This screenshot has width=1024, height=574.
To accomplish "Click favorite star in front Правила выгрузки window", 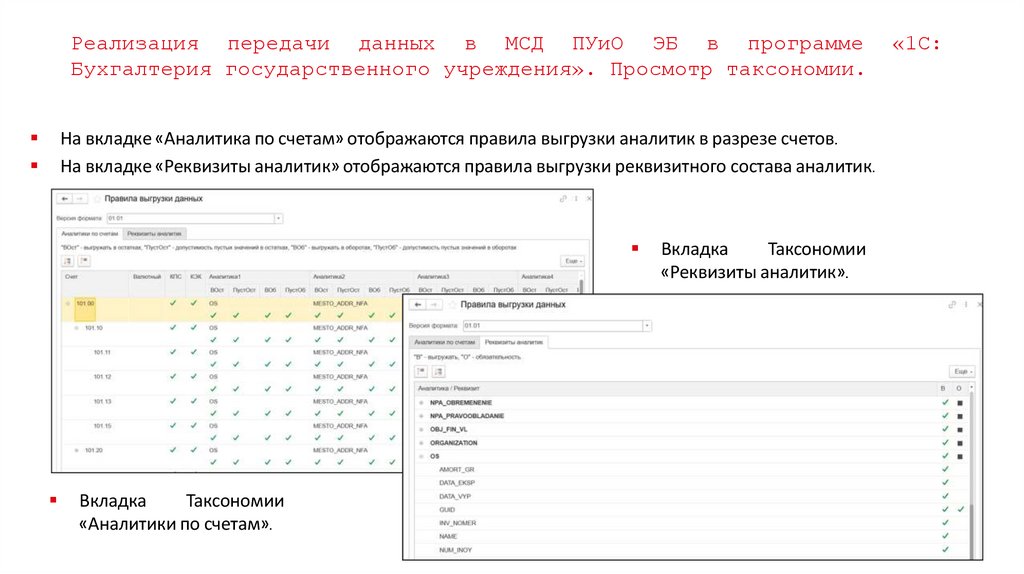I will 453,305.
